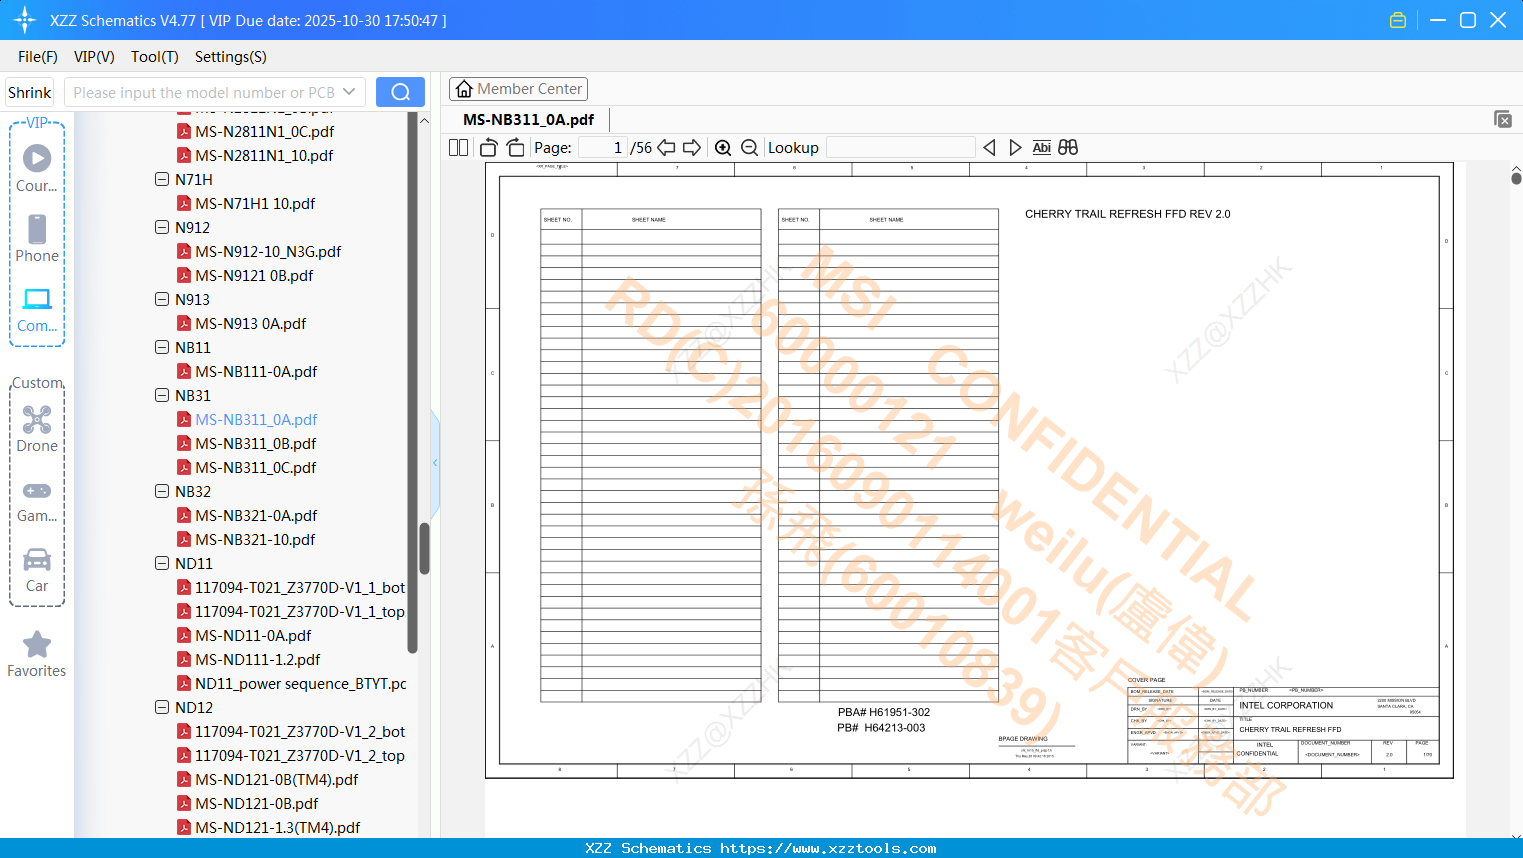The width and height of the screenshot is (1523, 858).
Task: Rotate the page clockwise
Action: pos(514,147)
